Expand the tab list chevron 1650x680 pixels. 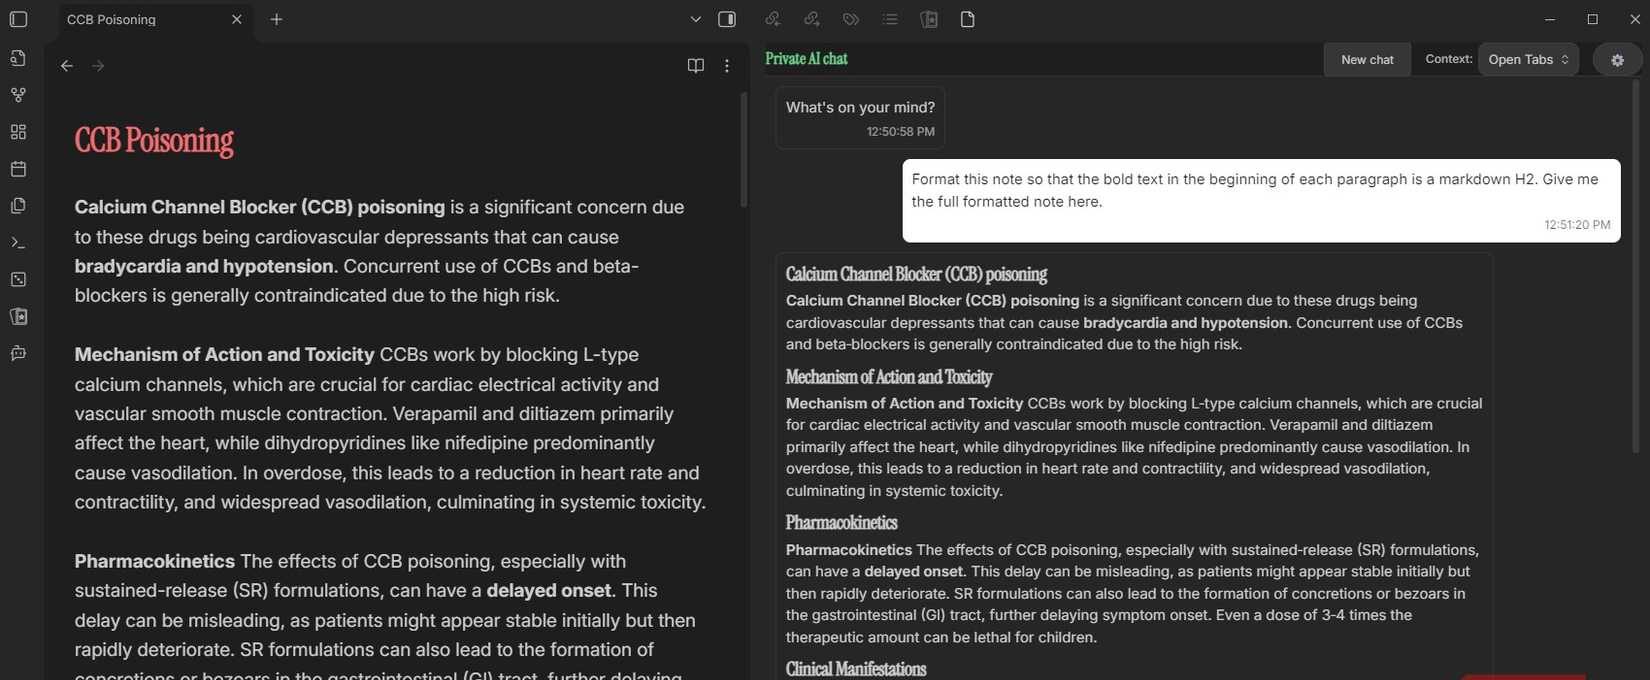click(695, 19)
